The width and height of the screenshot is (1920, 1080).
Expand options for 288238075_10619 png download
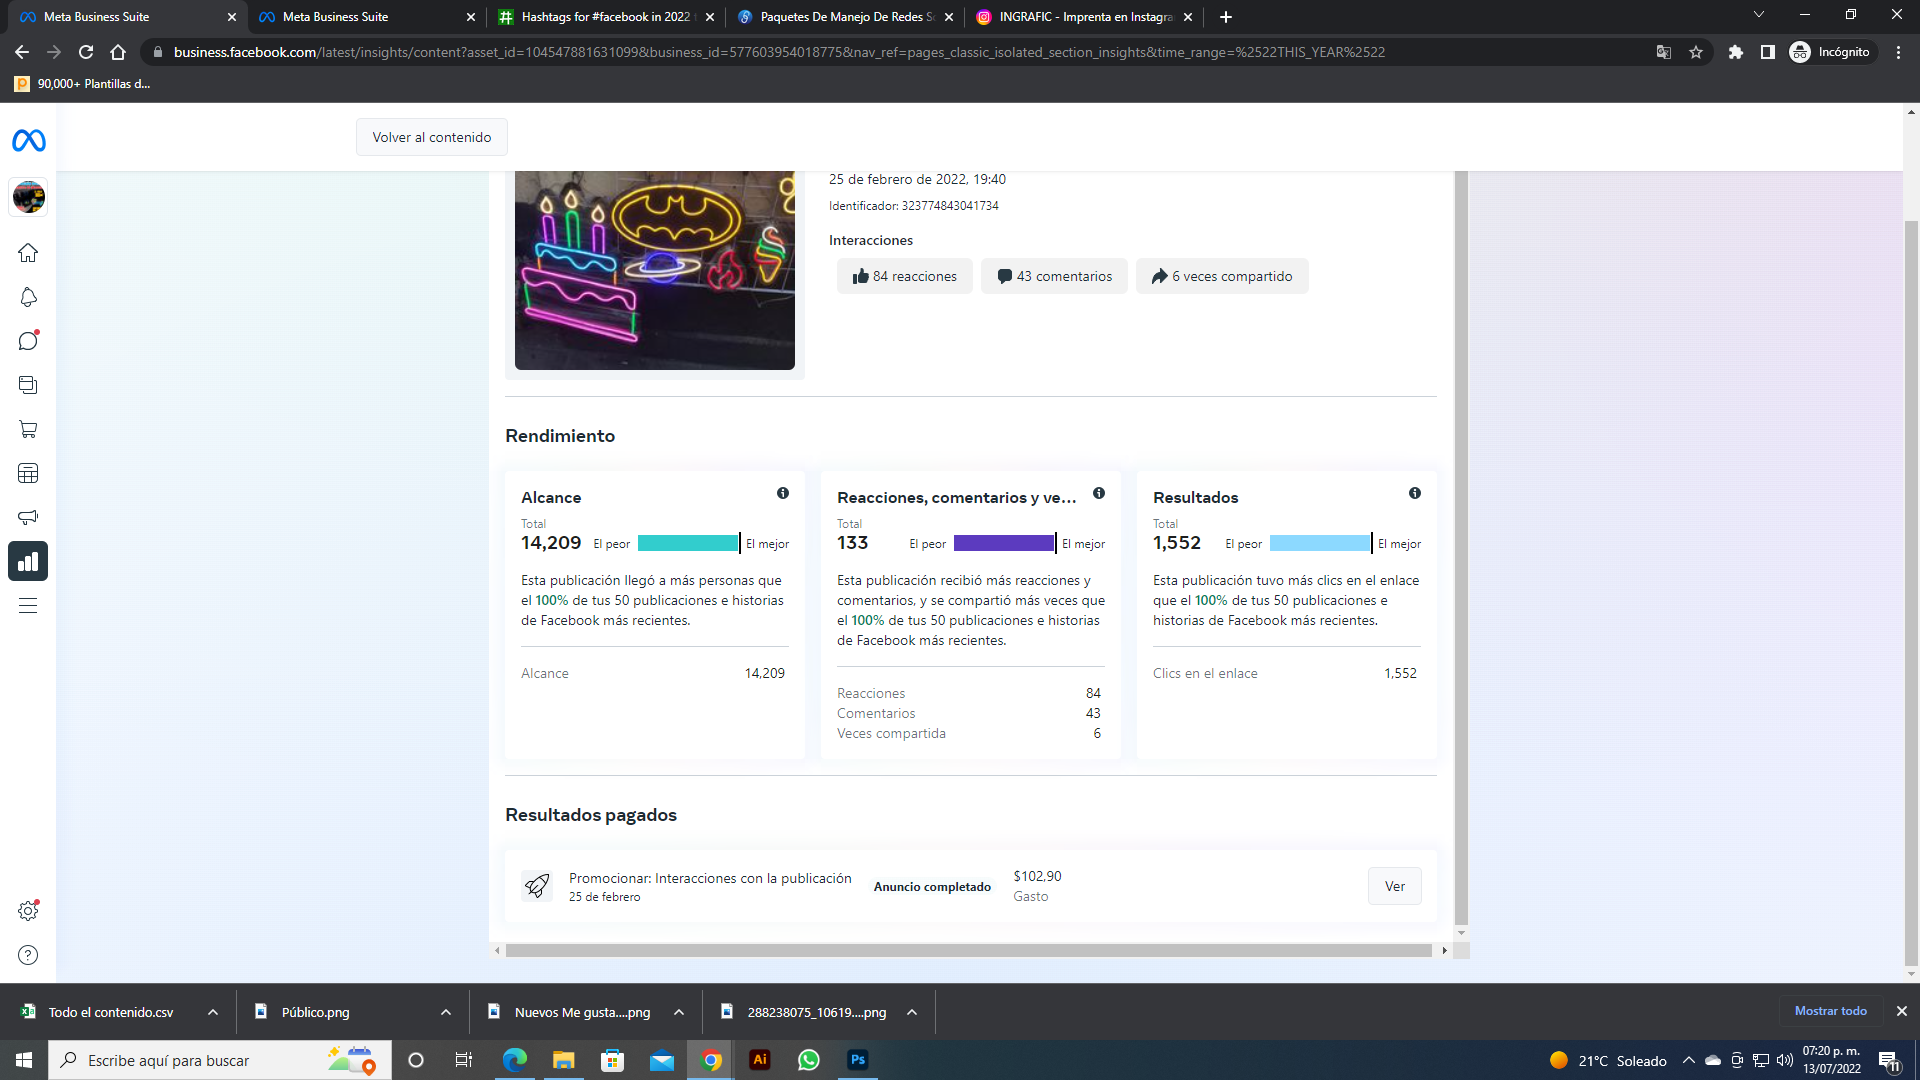click(x=912, y=1012)
